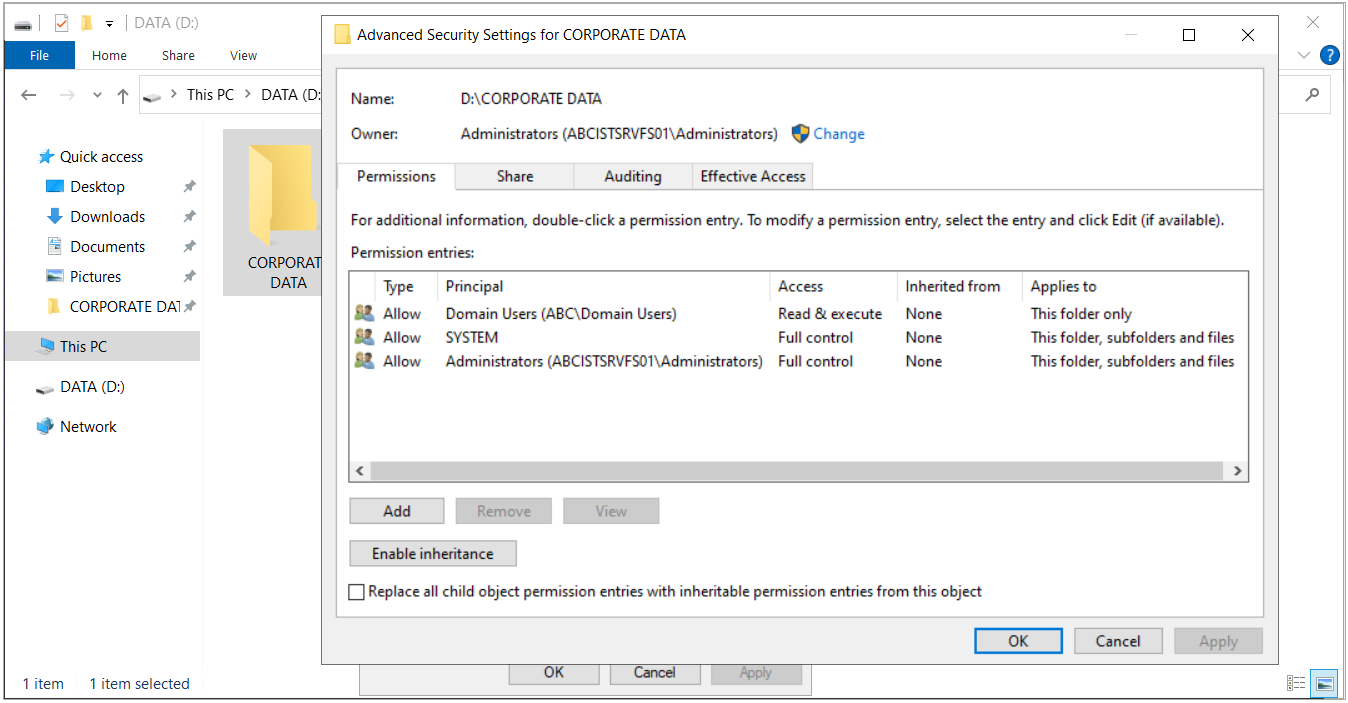Click This PC in the address bar
Image resolution: width=1348 pixels, height=703 pixels.
tap(210, 95)
